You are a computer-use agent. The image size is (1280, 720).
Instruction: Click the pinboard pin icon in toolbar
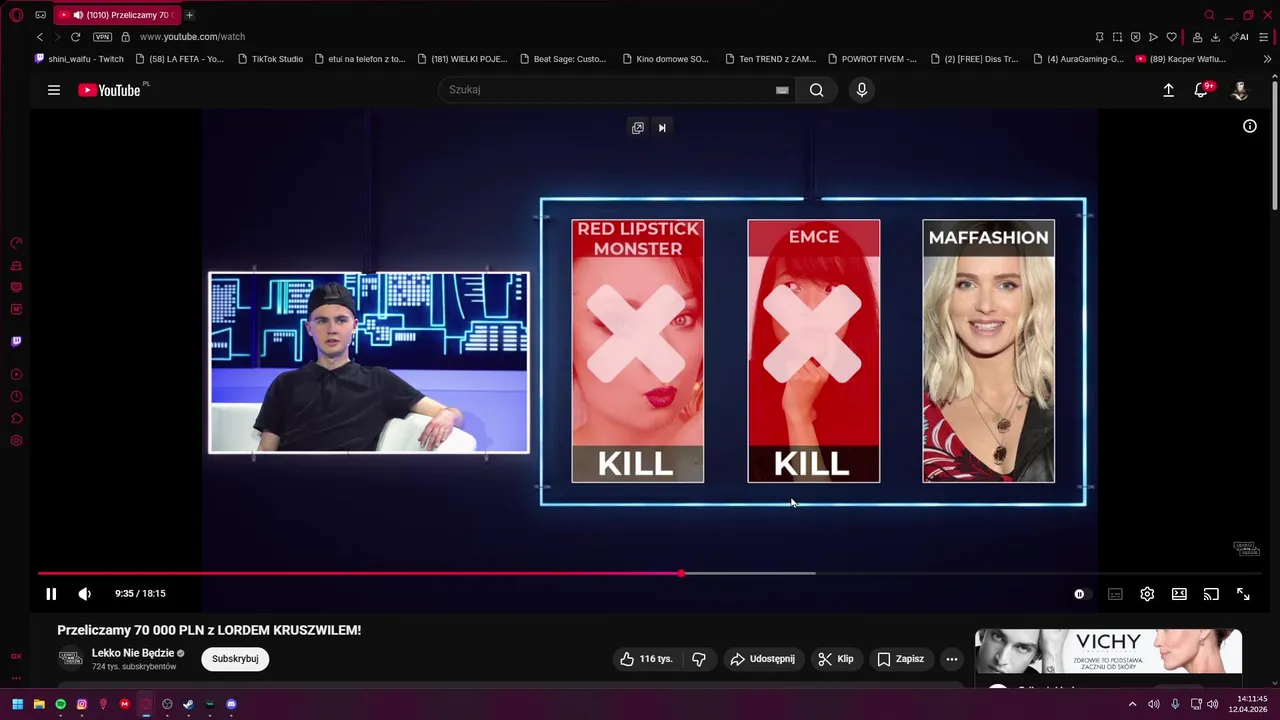click(x=1099, y=37)
